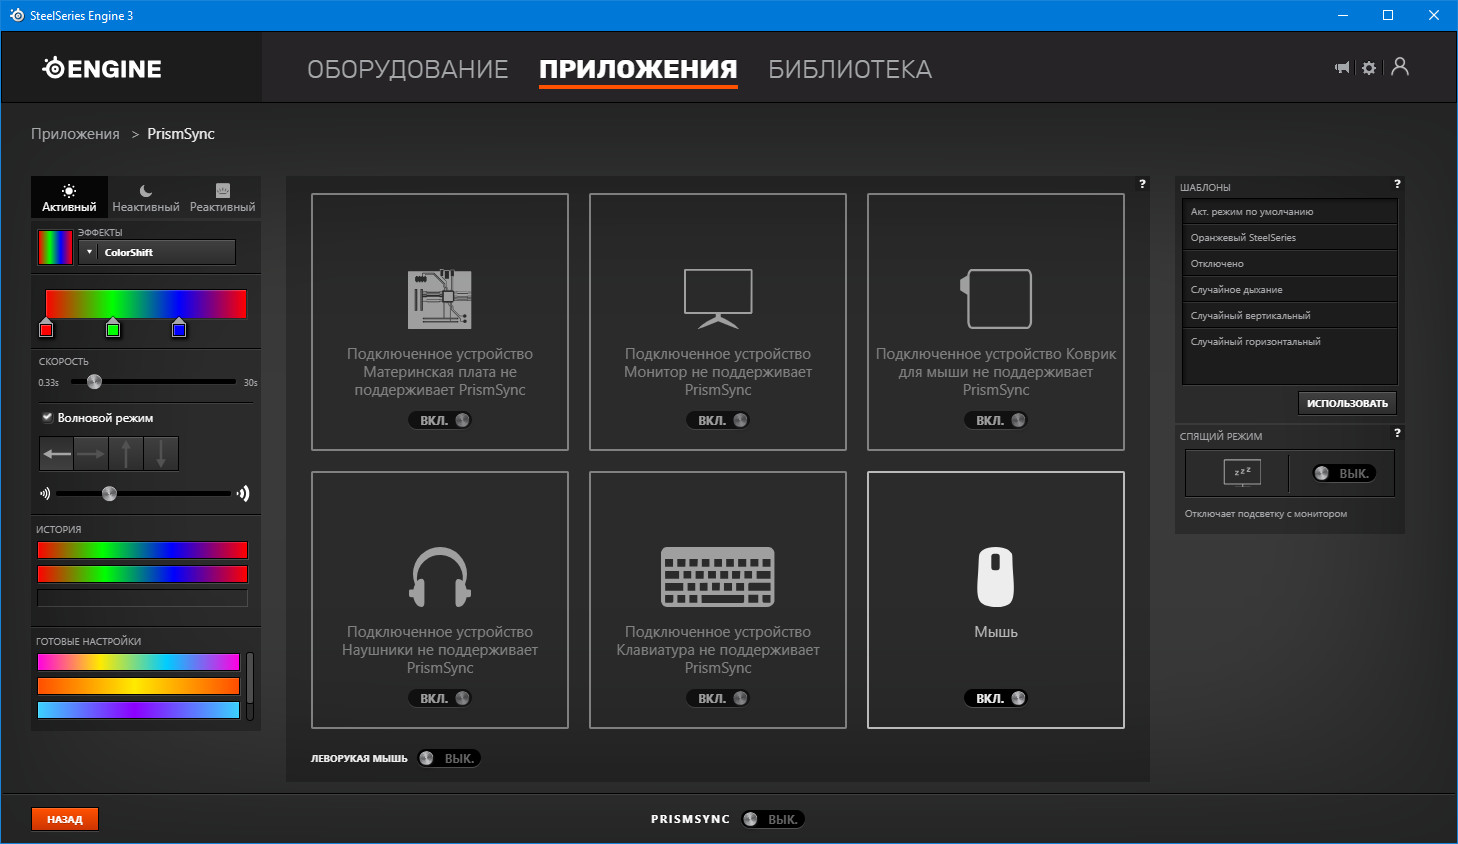Open the ColorShift effects dropdown

coord(157,252)
